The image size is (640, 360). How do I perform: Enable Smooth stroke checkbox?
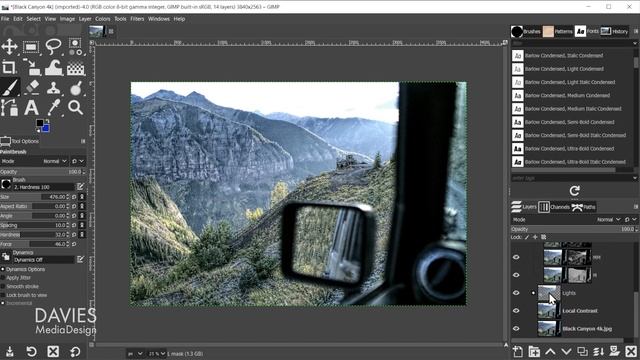pyautogui.click(x=3, y=286)
